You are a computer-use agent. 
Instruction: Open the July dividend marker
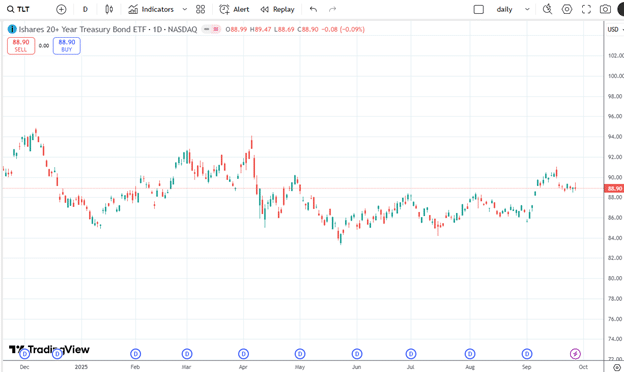pos(411,353)
